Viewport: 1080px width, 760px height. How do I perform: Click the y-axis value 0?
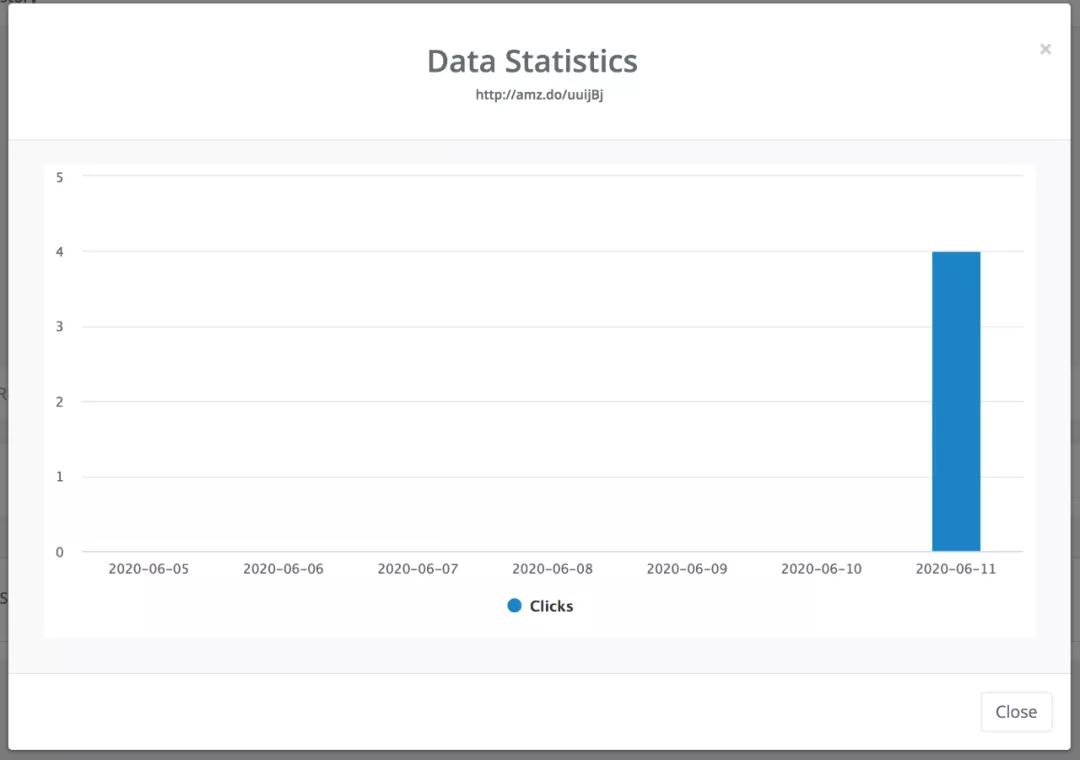pyautogui.click(x=60, y=552)
